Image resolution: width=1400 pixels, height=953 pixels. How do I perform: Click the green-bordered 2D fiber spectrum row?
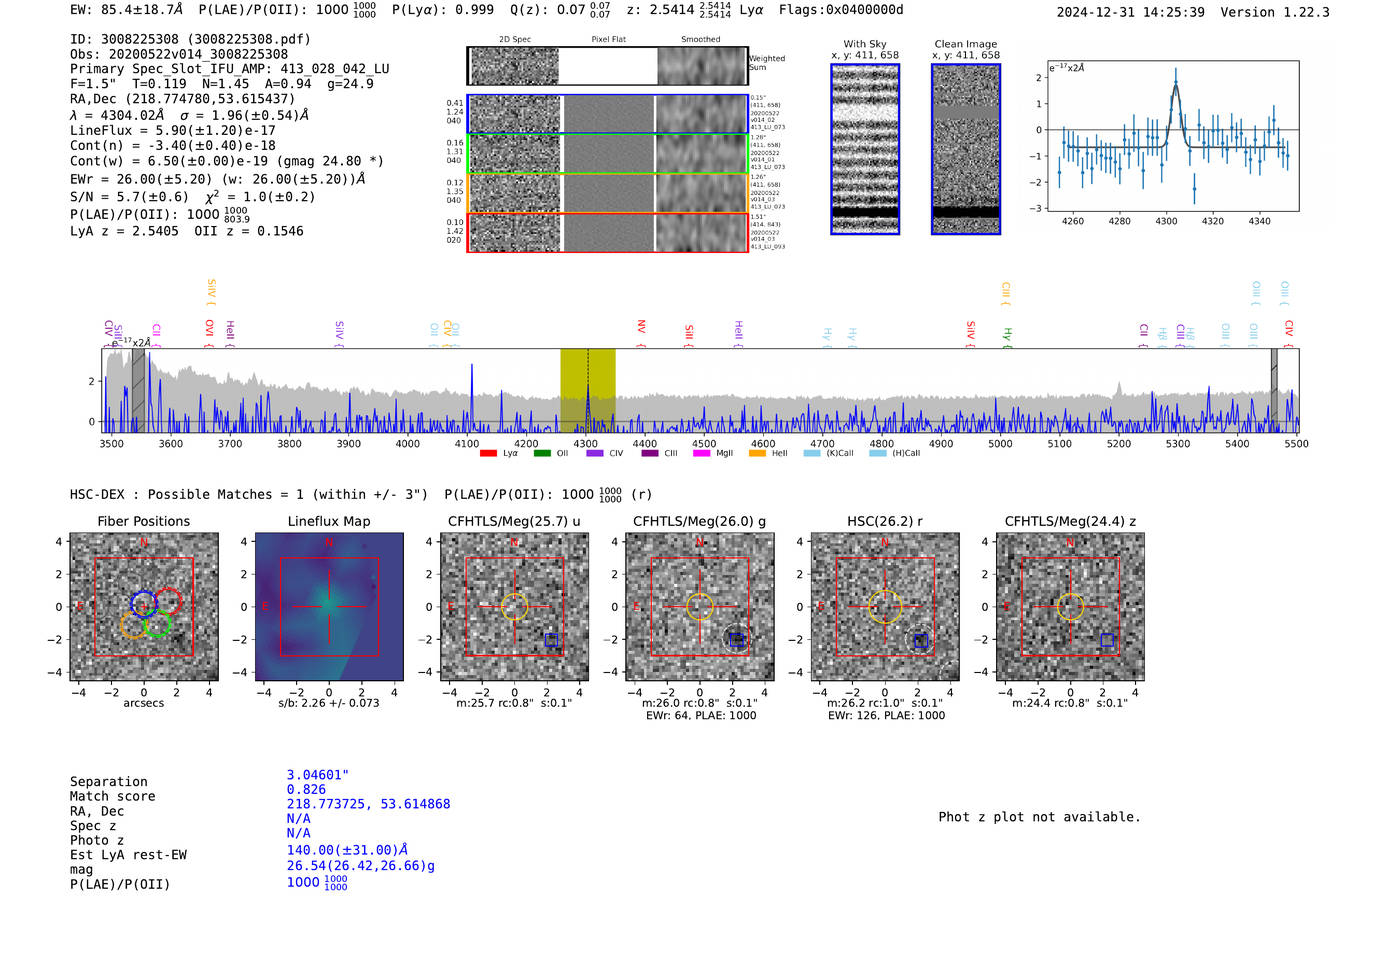pos(607,153)
